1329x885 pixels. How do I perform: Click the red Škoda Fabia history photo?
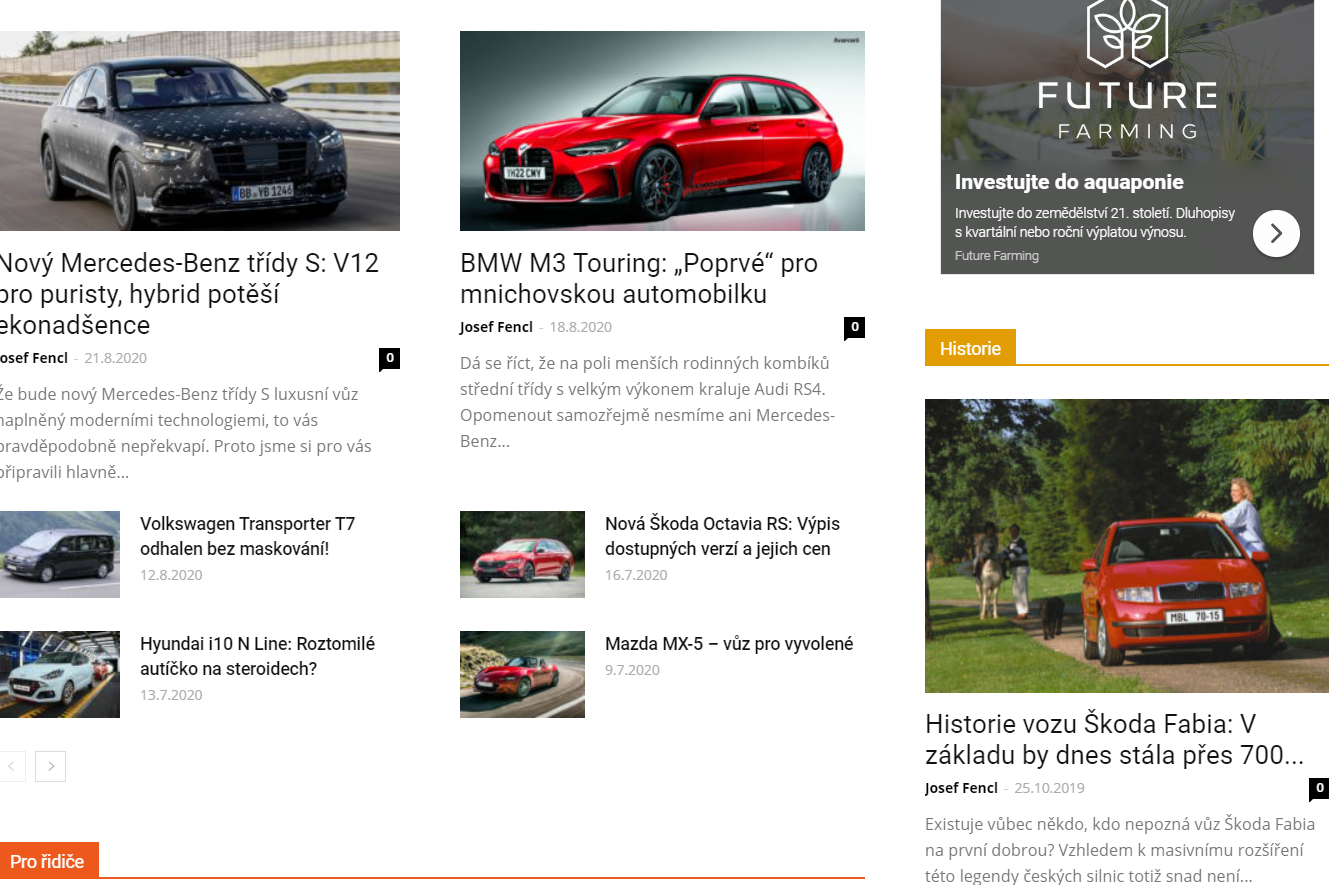(1127, 546)
